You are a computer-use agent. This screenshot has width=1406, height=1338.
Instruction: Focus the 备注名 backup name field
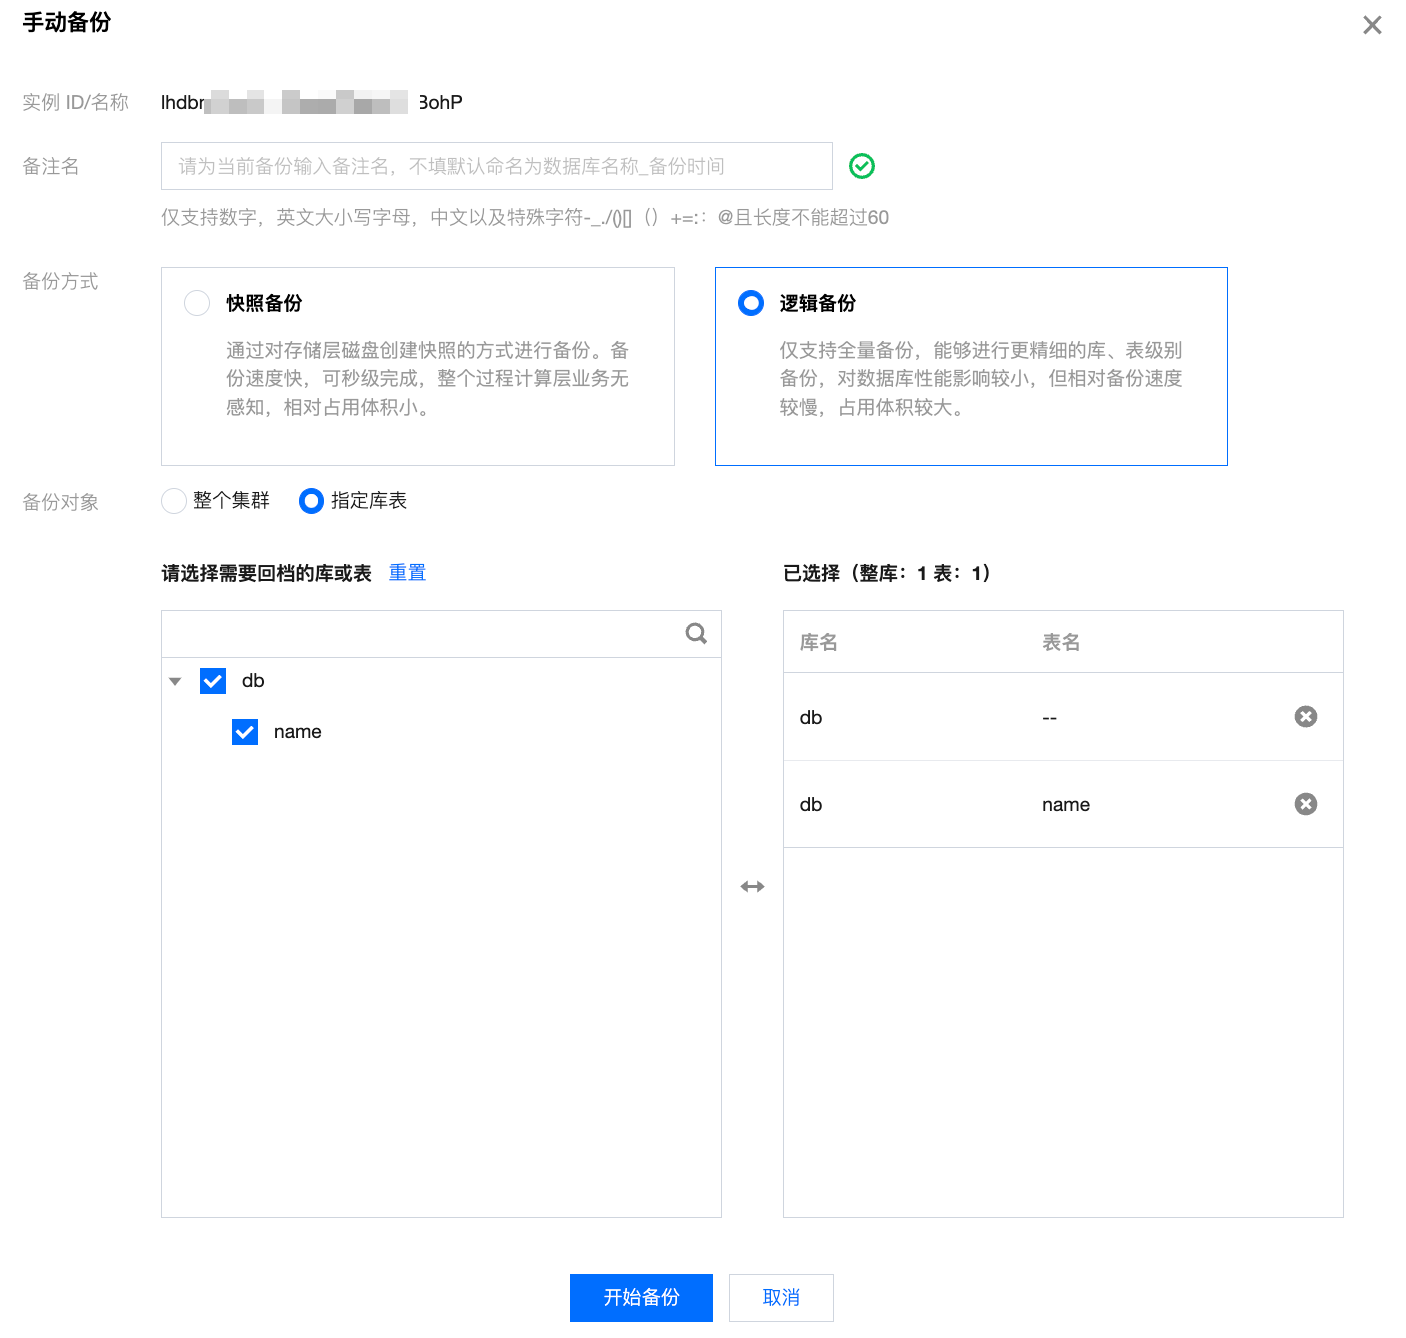(x=497, y=166)
